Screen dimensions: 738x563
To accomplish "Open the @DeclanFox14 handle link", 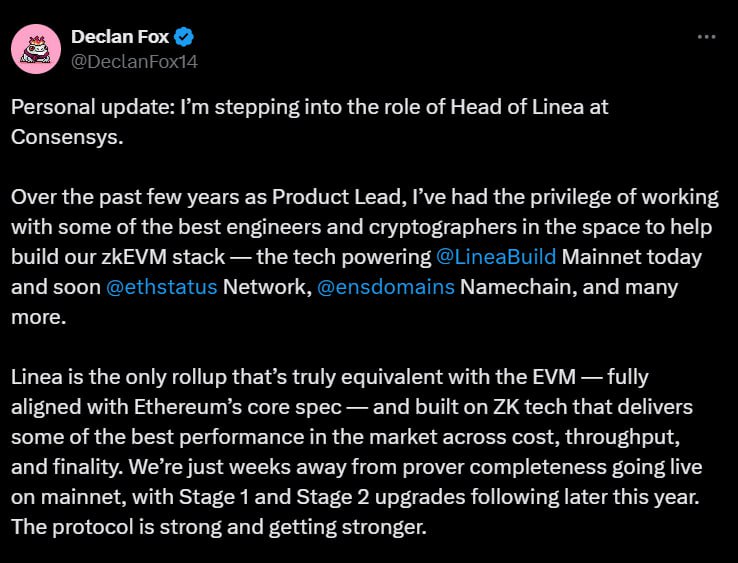I will pos(134,62).
